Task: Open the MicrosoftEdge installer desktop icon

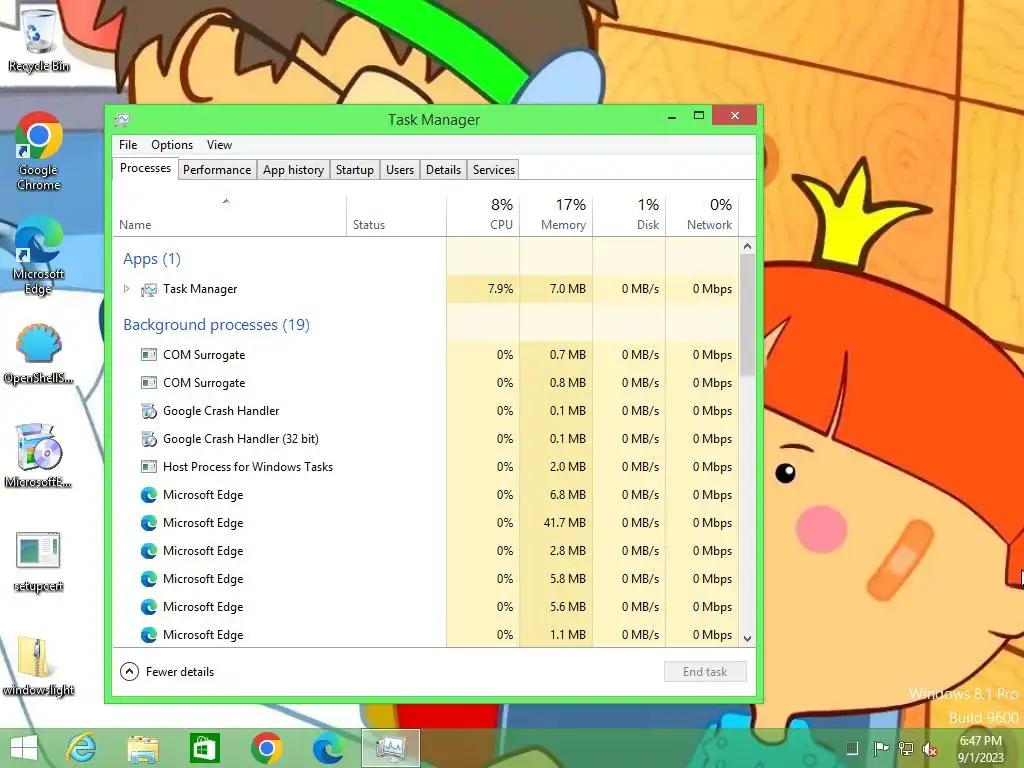Action: click(39, 456)
